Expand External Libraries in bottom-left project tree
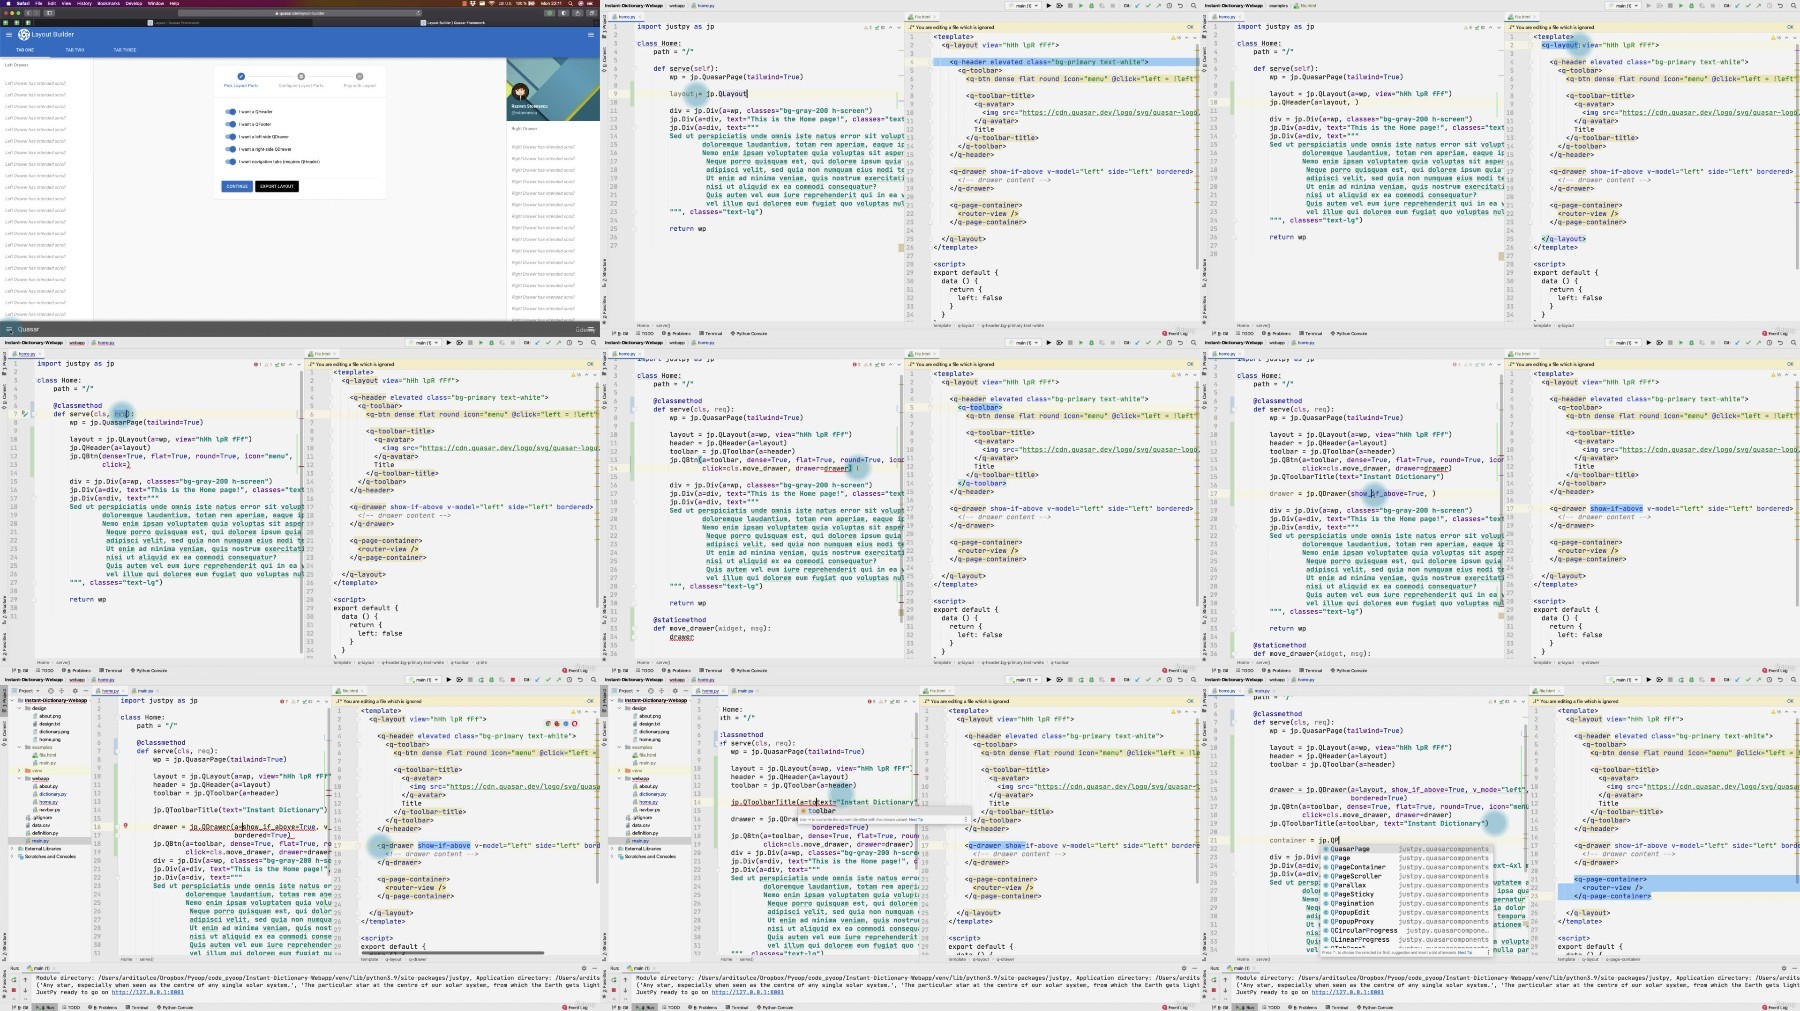The width and height of the screenshot is (1800, 1011). click(x=13, y=848)
